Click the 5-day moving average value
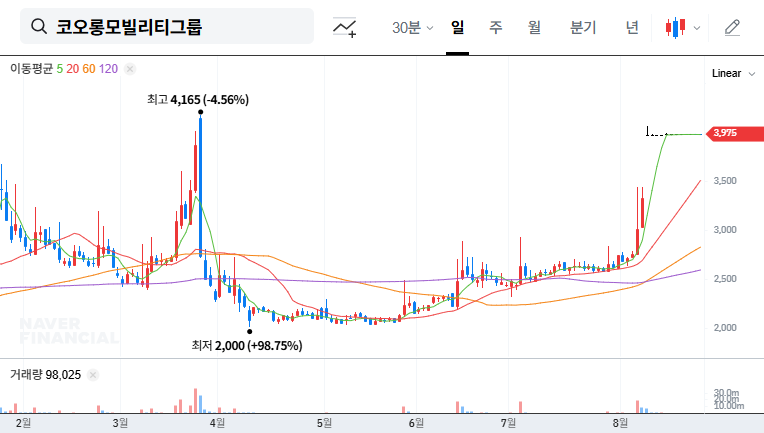 click(x=59, y=69)
